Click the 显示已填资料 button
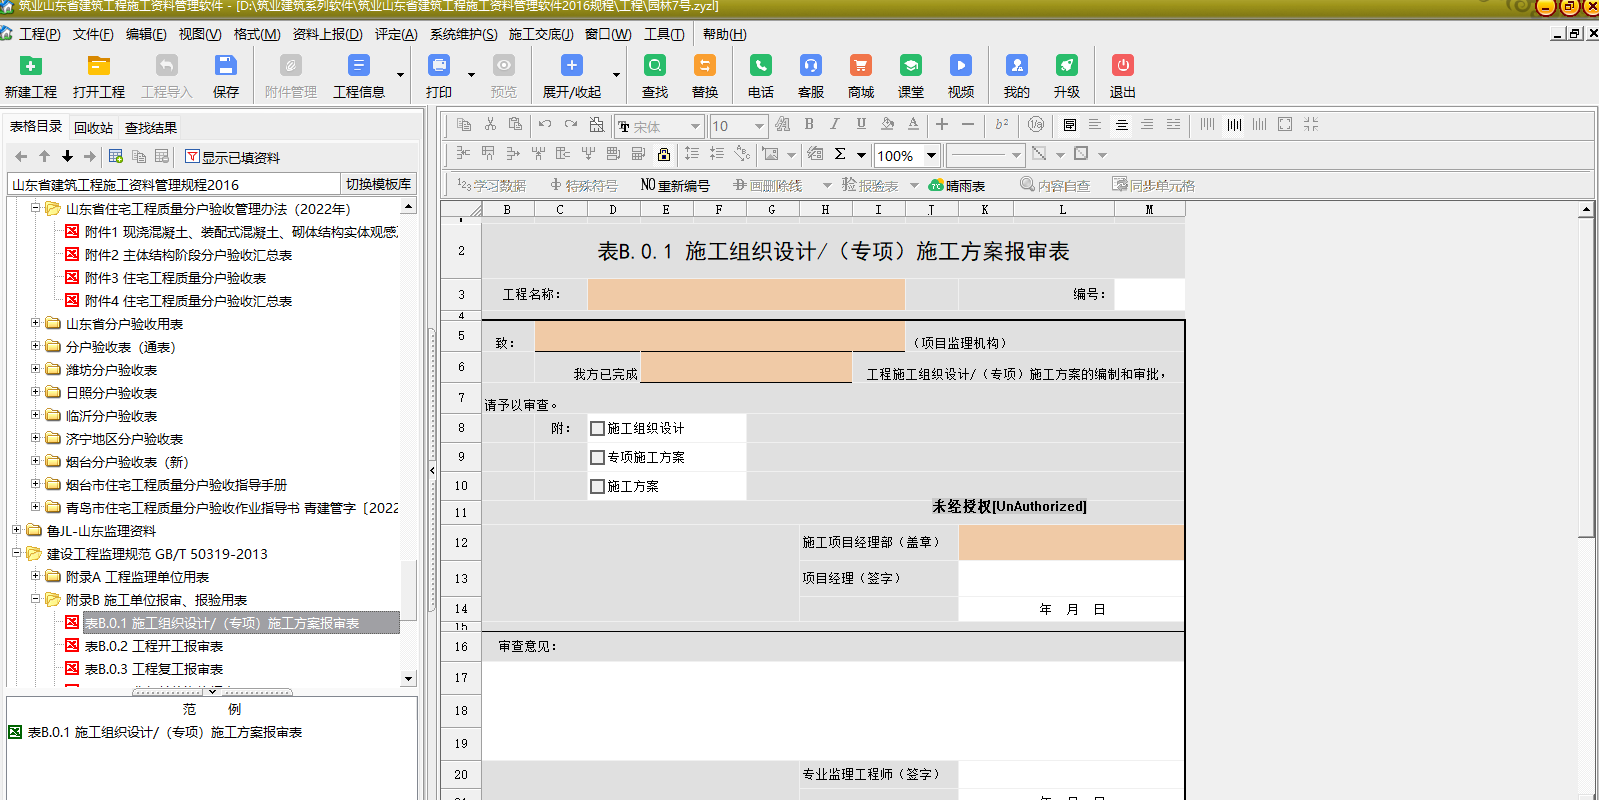This screenshot has width=1599, height=800. pos(232,157)
